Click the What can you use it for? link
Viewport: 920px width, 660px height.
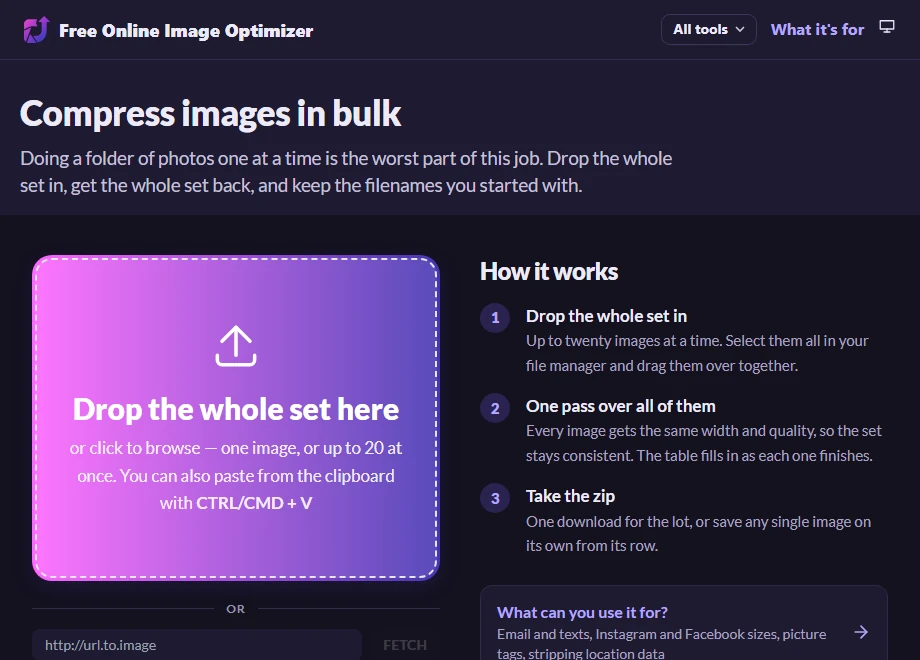(582, 612)
